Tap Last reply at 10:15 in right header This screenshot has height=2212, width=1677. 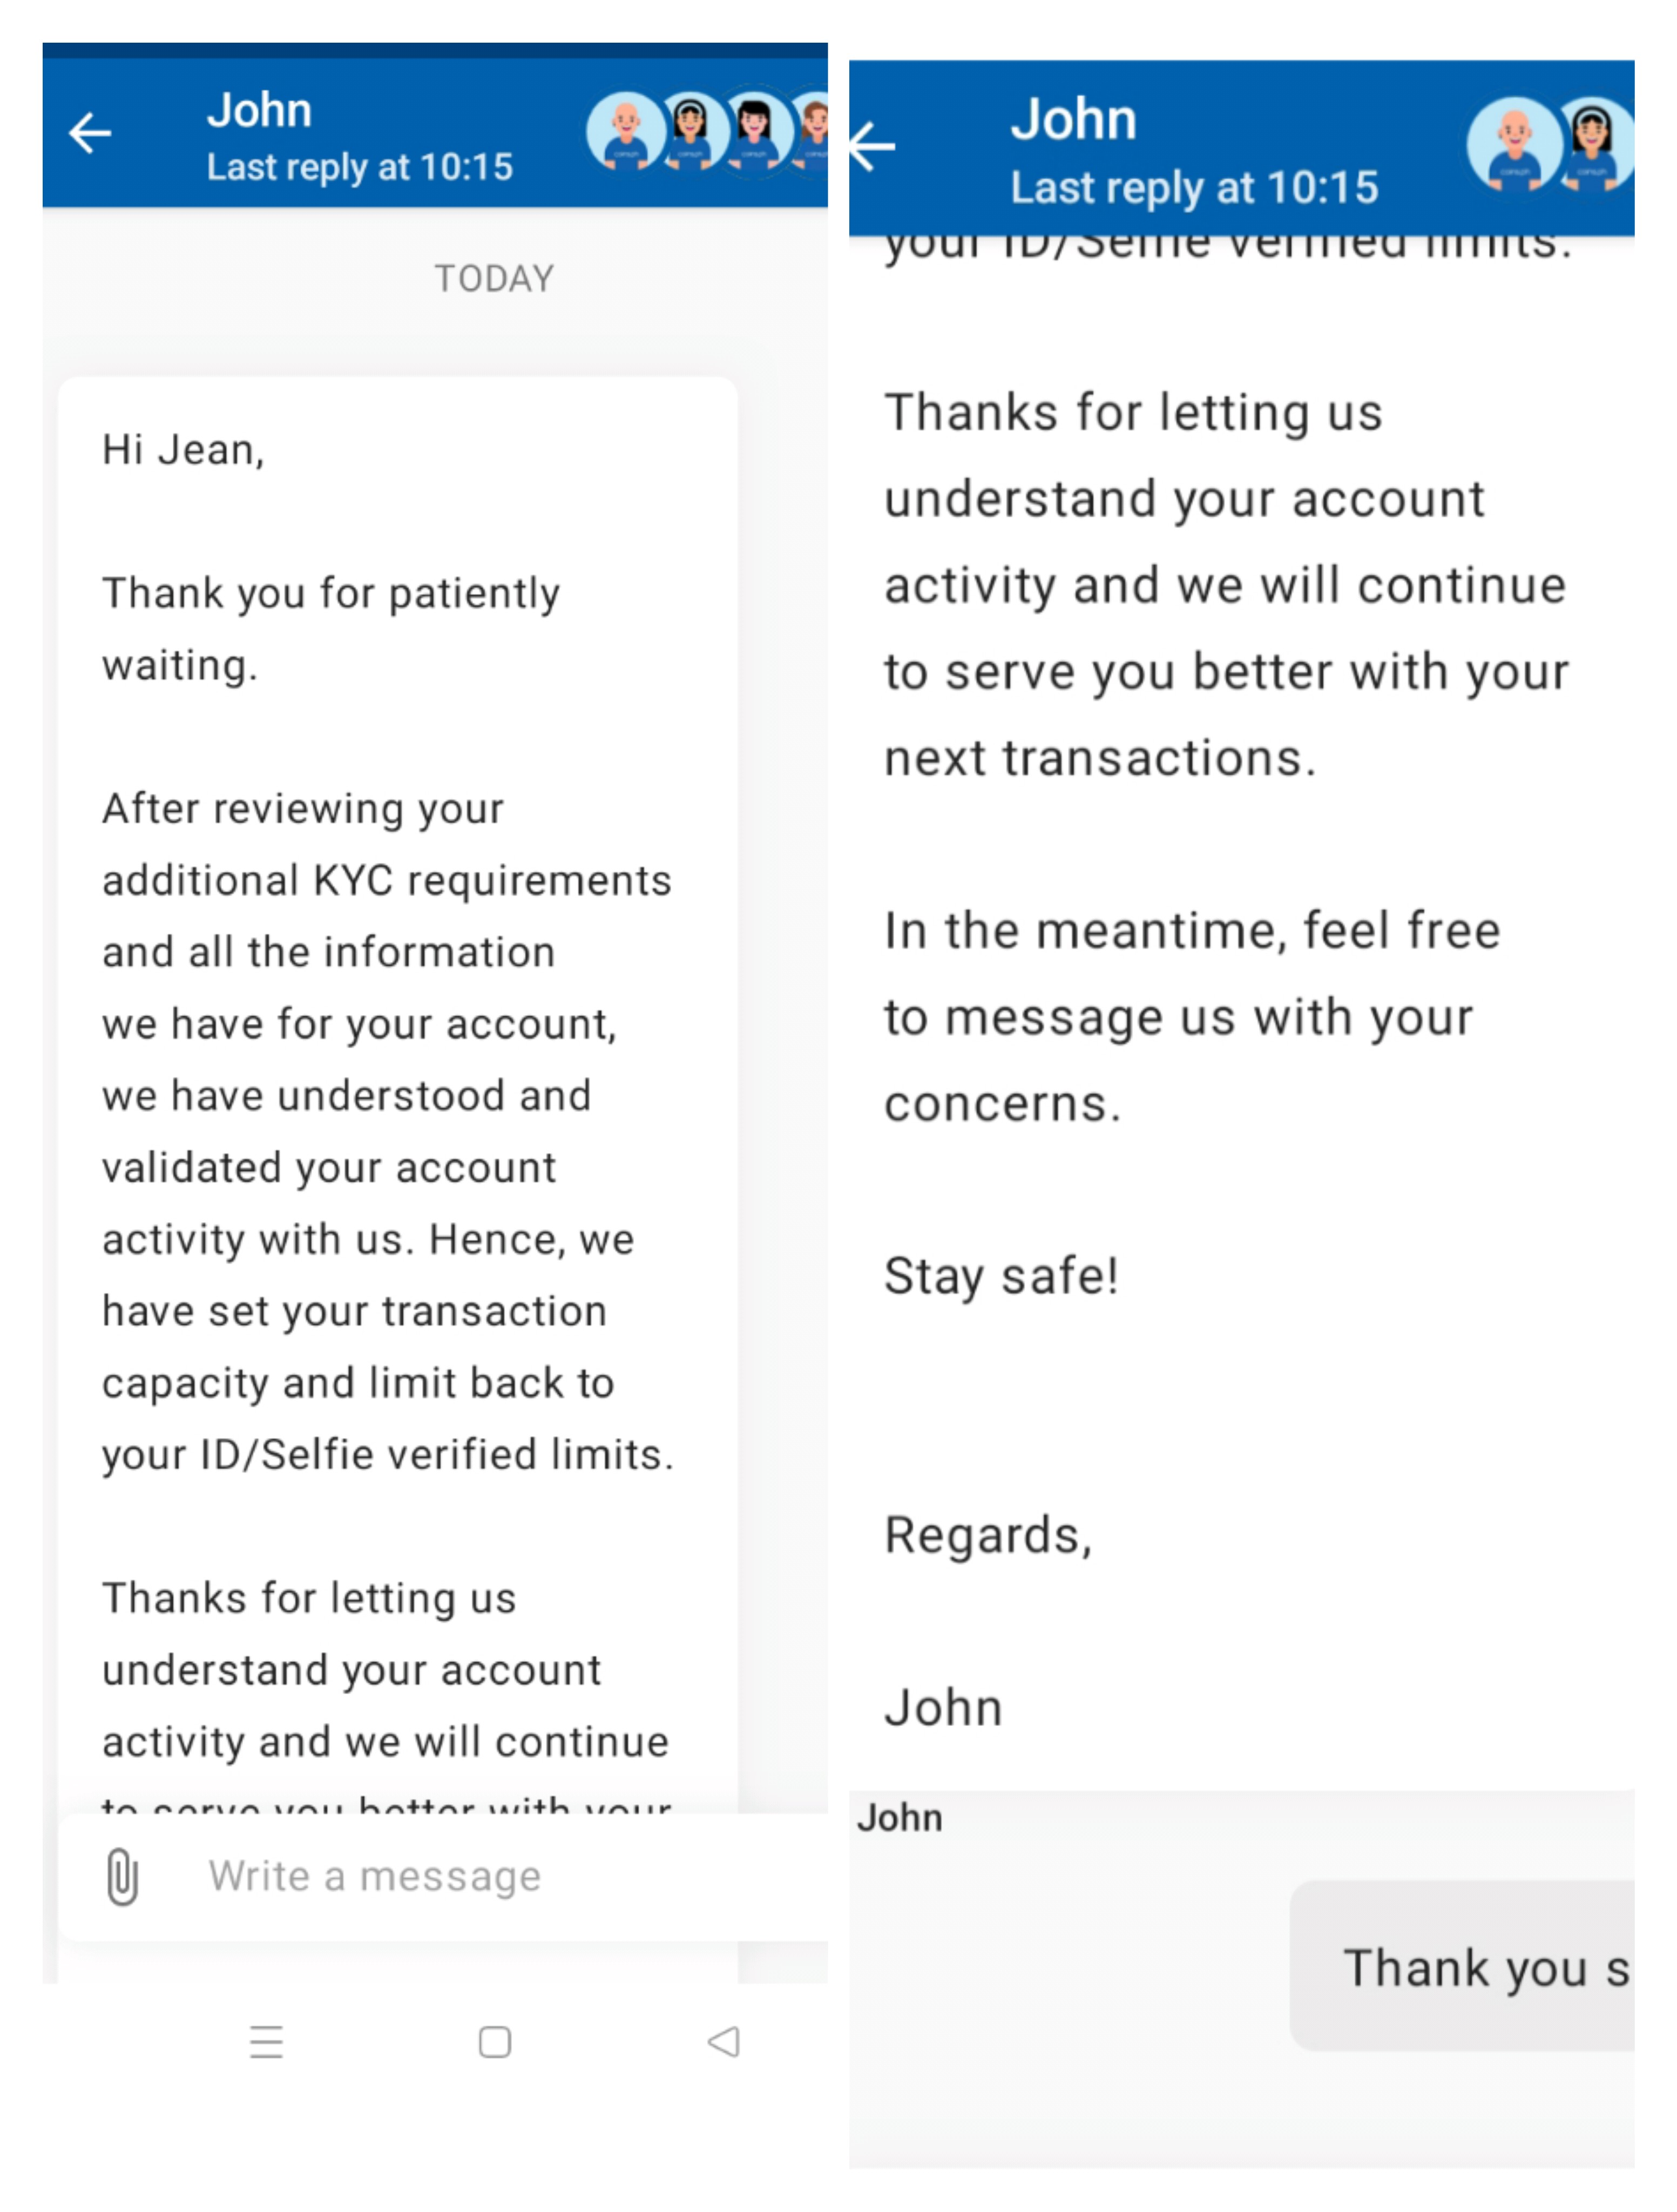(x=1194, y=188)
